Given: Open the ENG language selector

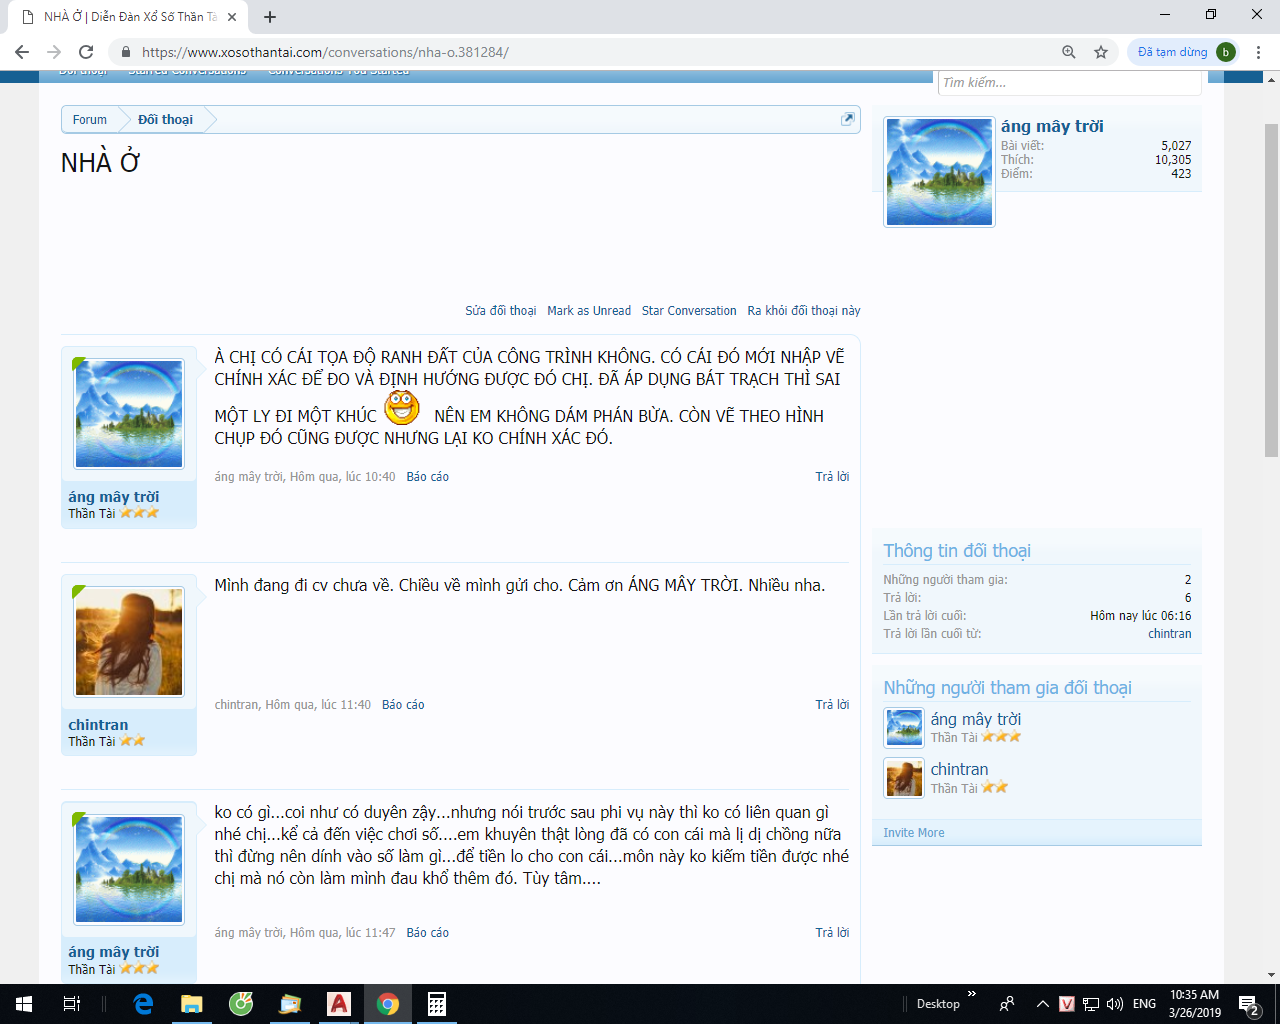Looking at the screenshot, I should coord(1144,1004).
